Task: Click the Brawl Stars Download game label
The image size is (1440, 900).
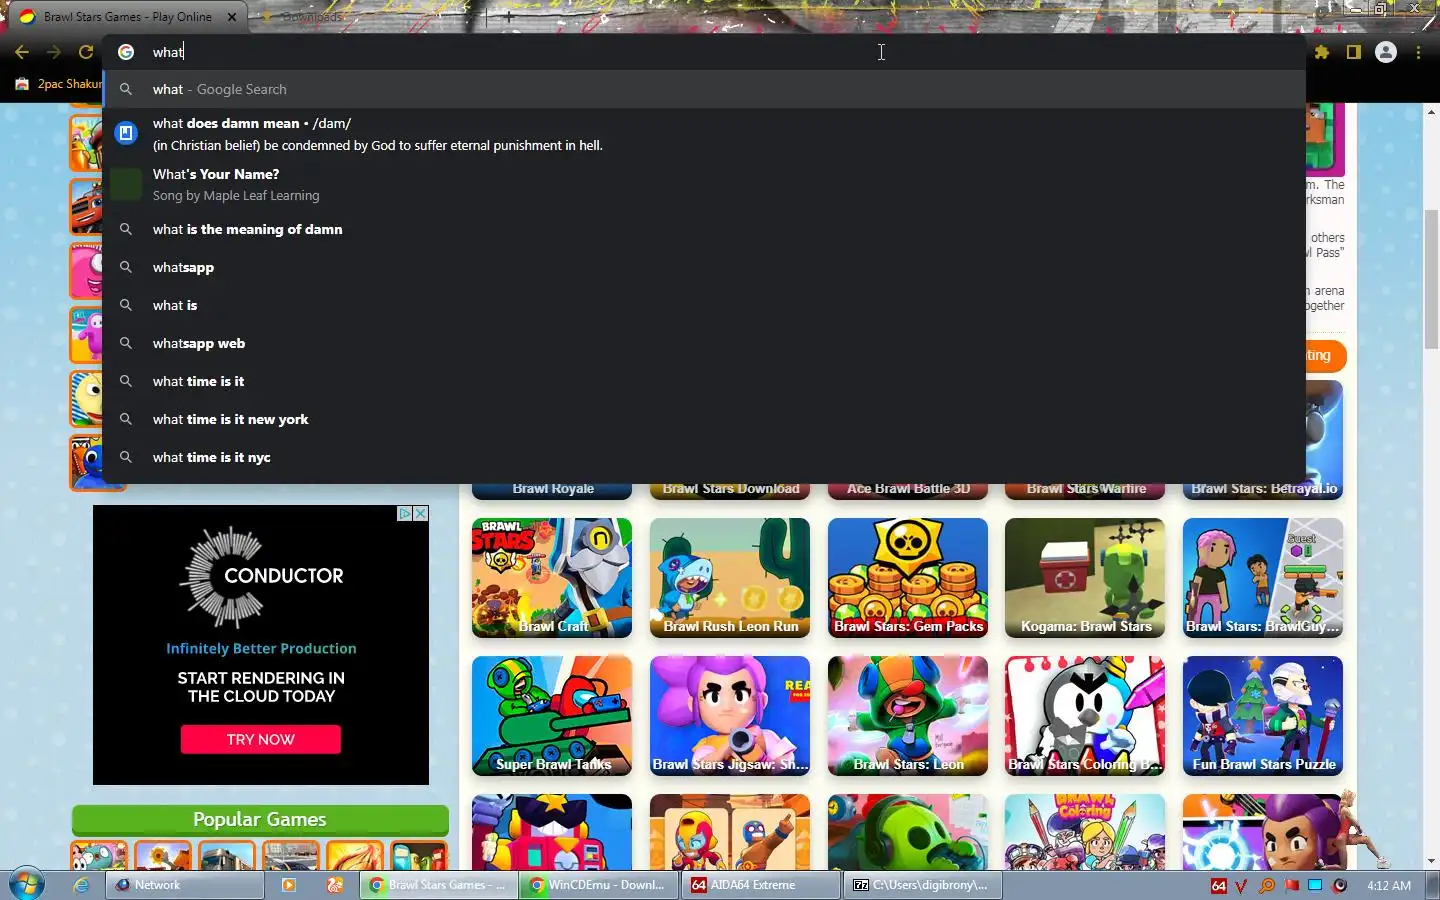Action: [x=730, y=489]
